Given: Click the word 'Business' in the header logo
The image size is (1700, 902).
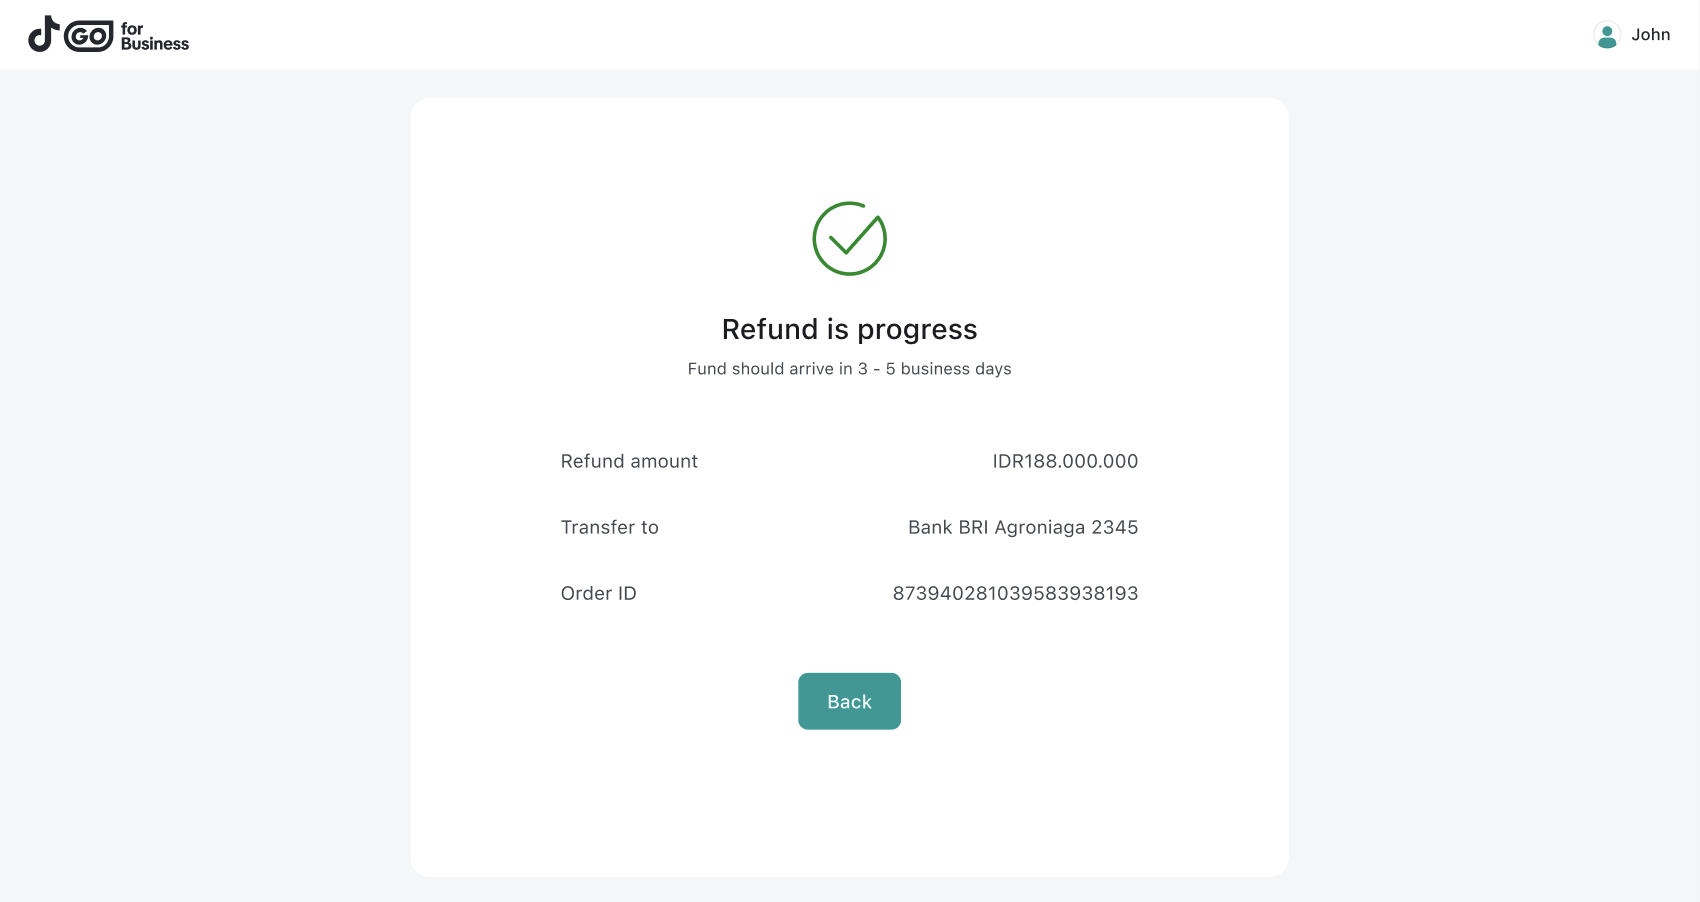Looking at the screenshot, I should [155, 44].
